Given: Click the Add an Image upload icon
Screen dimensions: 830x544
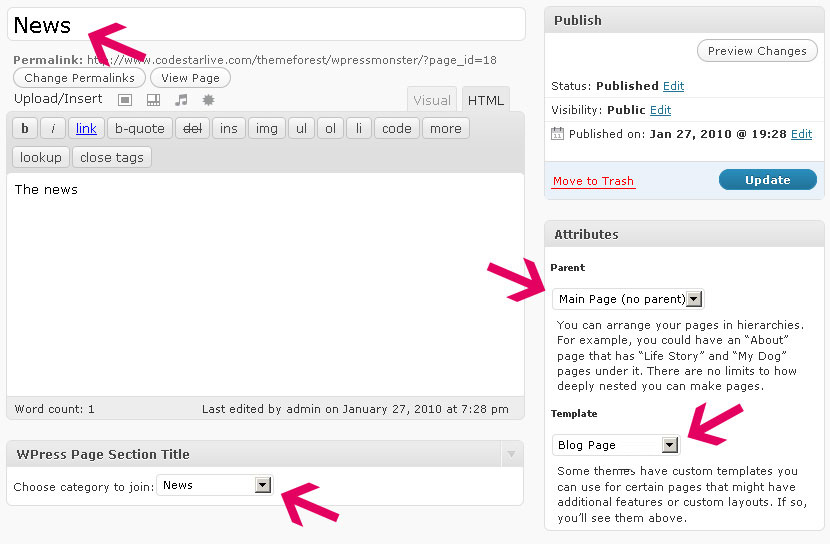Looking at the screenshot, I should click(x=125, y=100).
